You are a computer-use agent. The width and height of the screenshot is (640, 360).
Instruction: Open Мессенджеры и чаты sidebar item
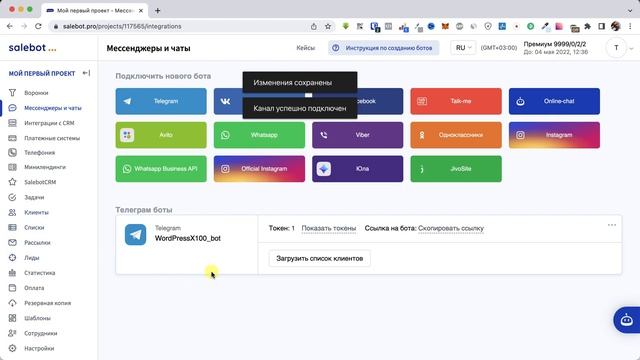53,108
